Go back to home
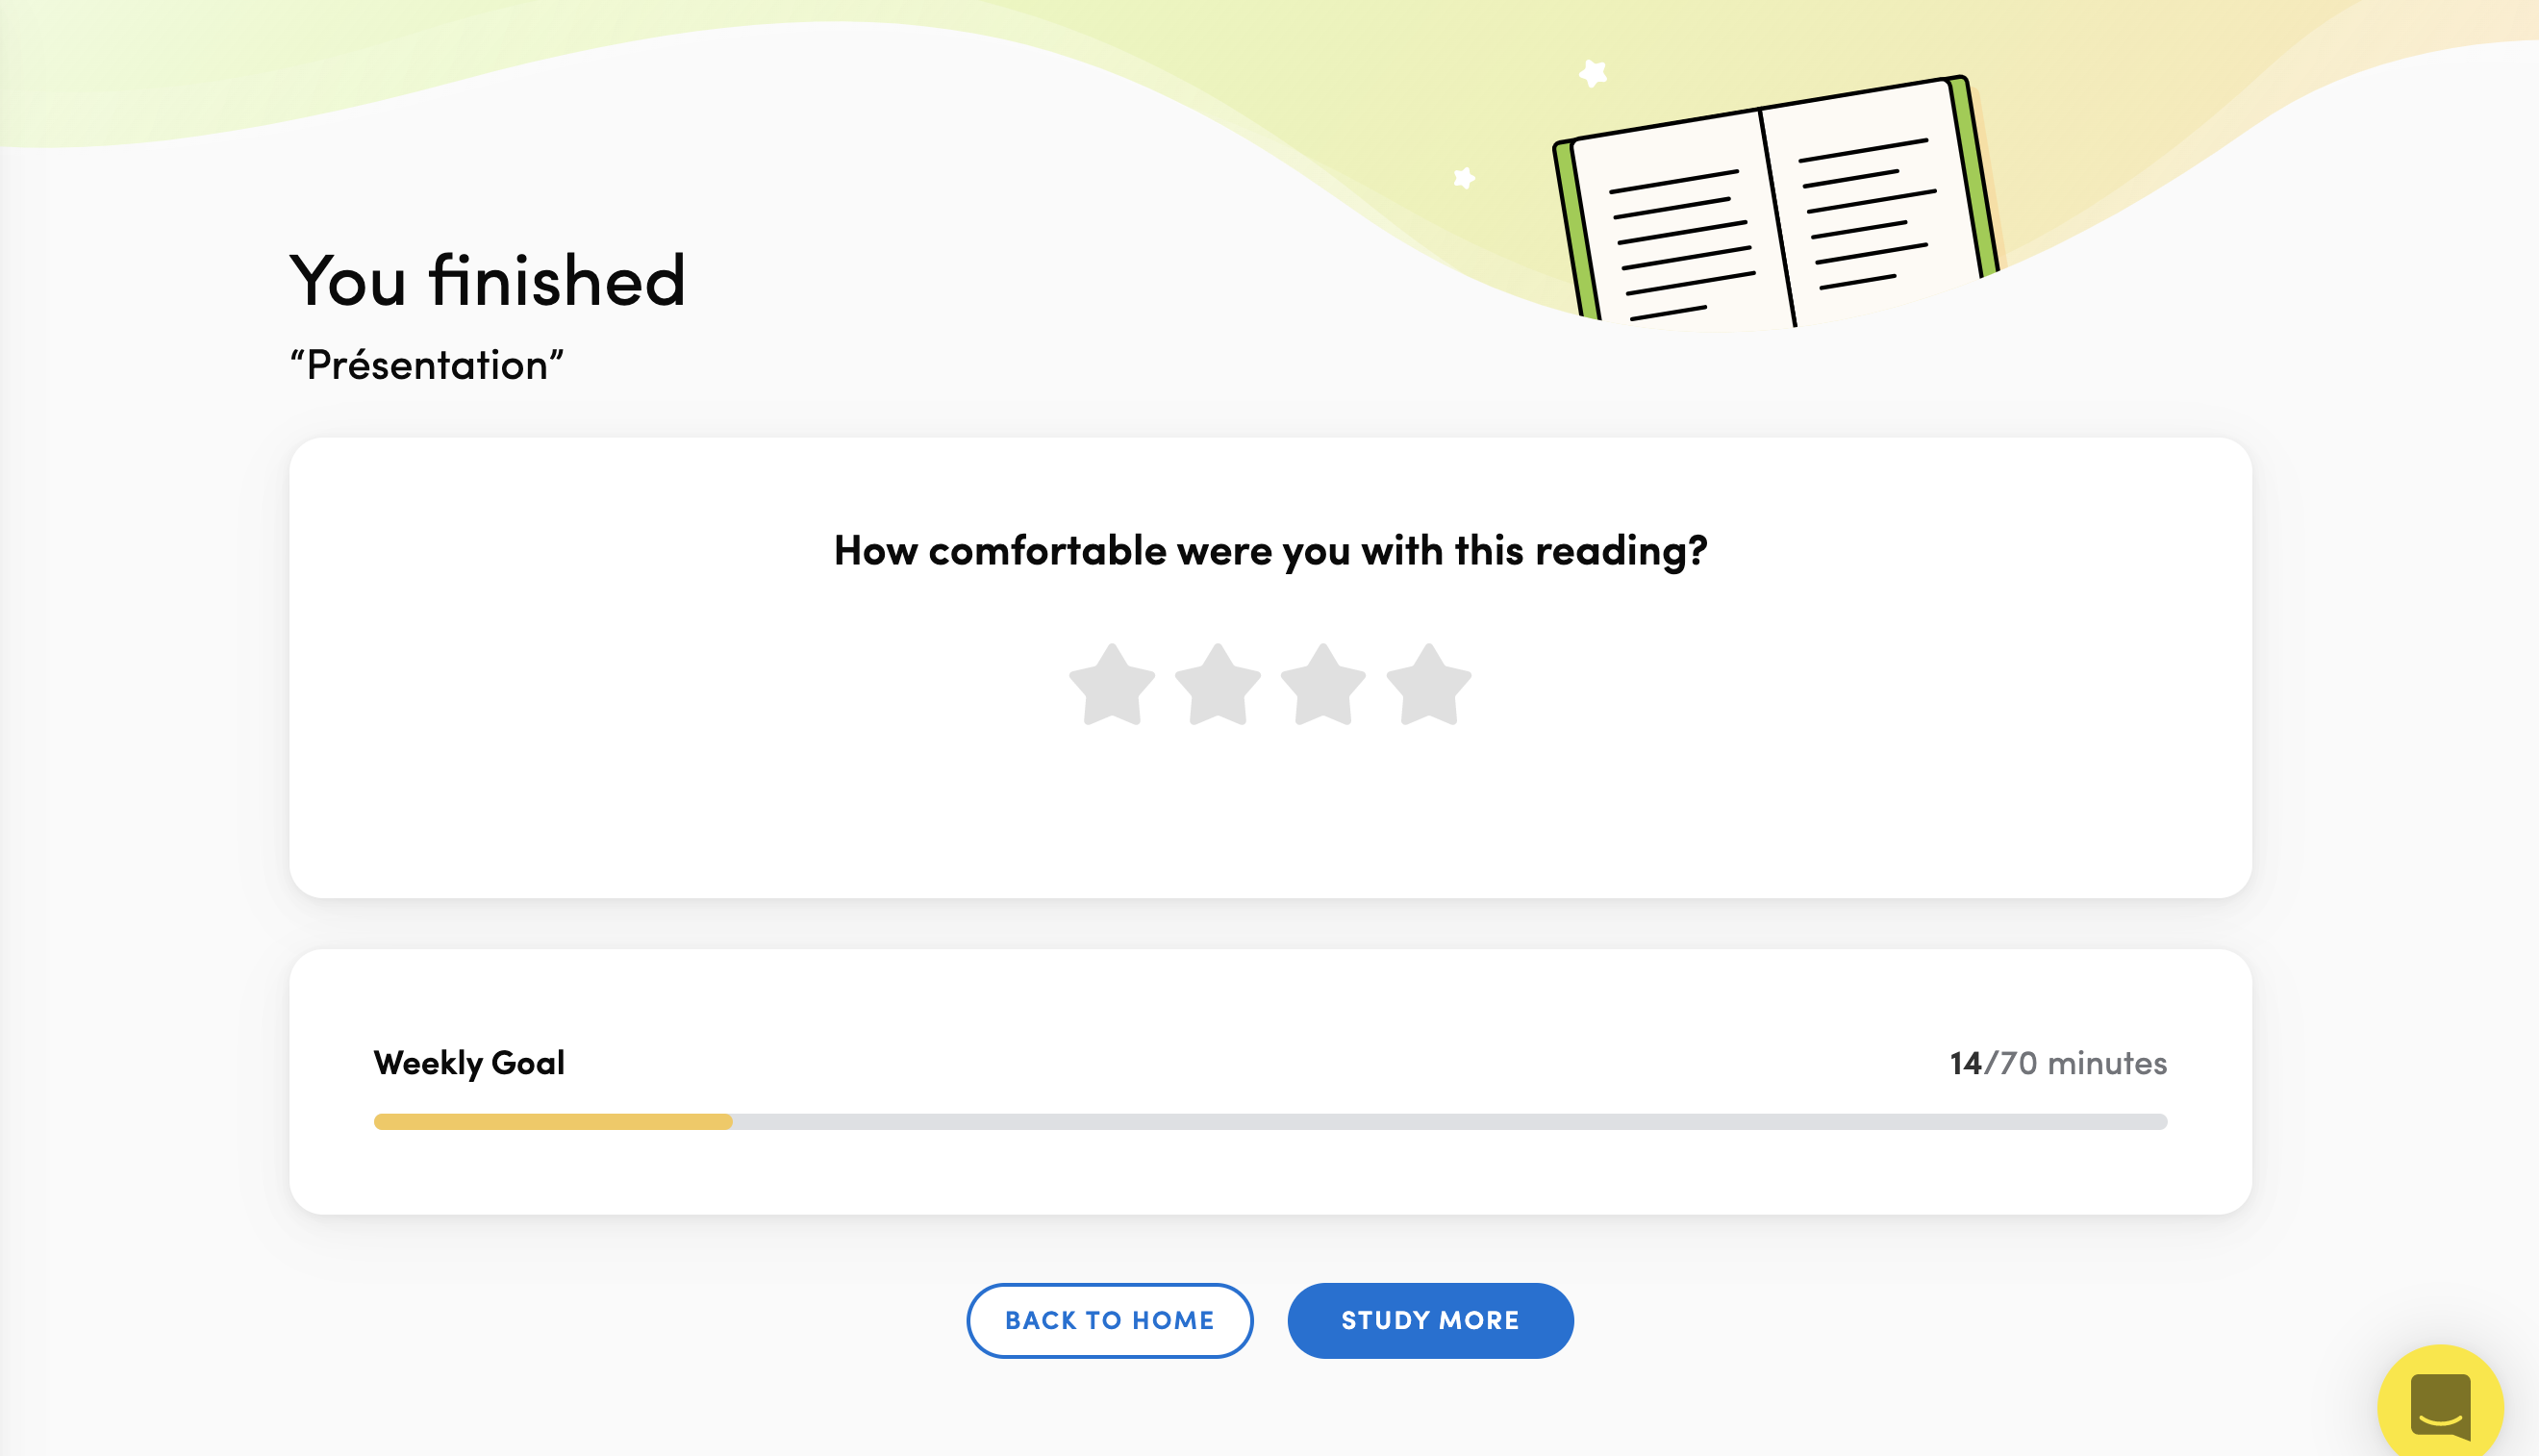 1109,1320
